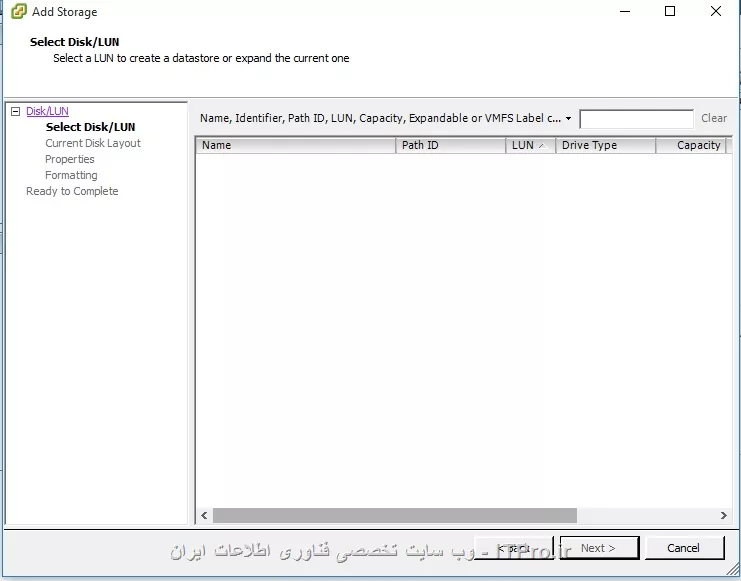Sort by the Capacity column header

(690, 146)
